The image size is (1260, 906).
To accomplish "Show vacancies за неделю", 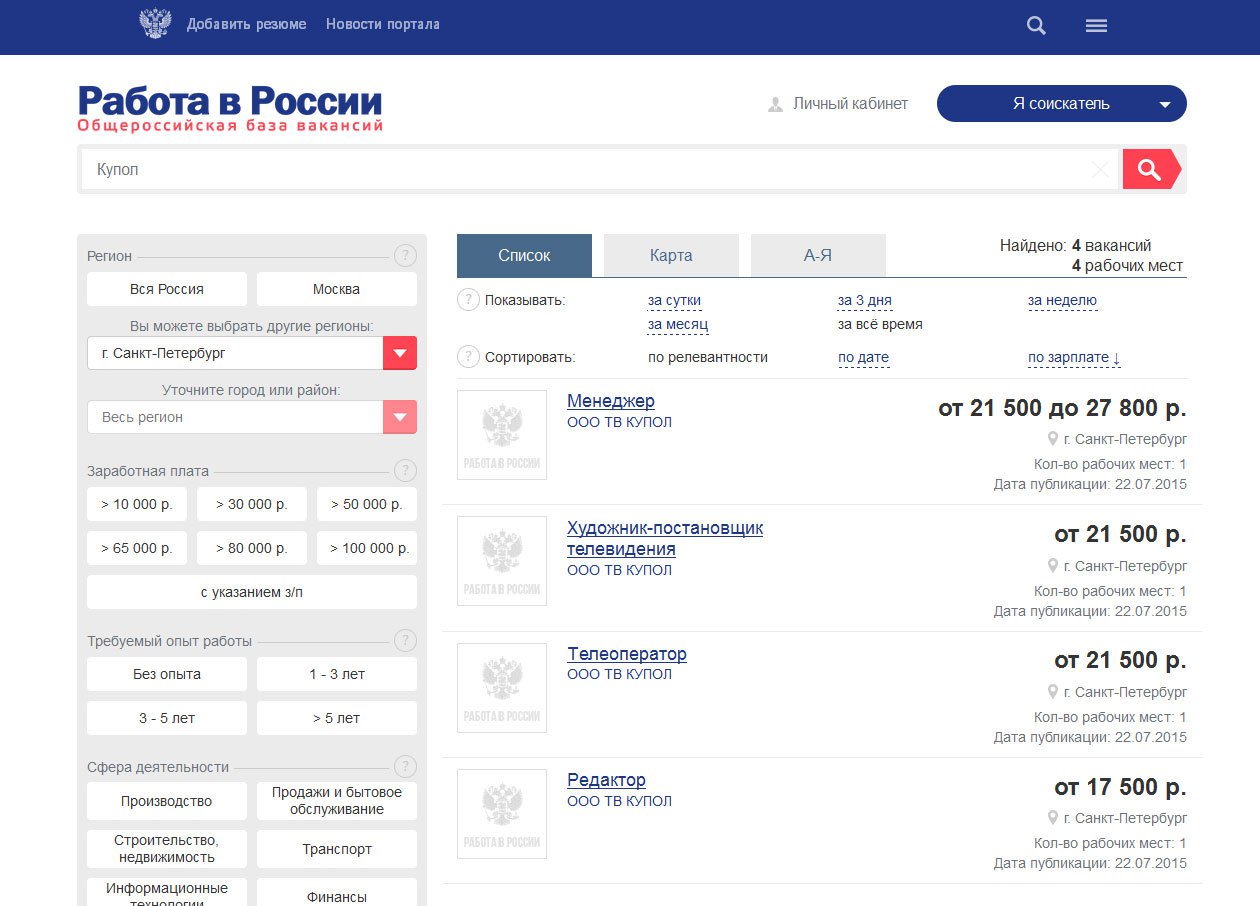I will pyautogui.click(x=1063, y=300).
